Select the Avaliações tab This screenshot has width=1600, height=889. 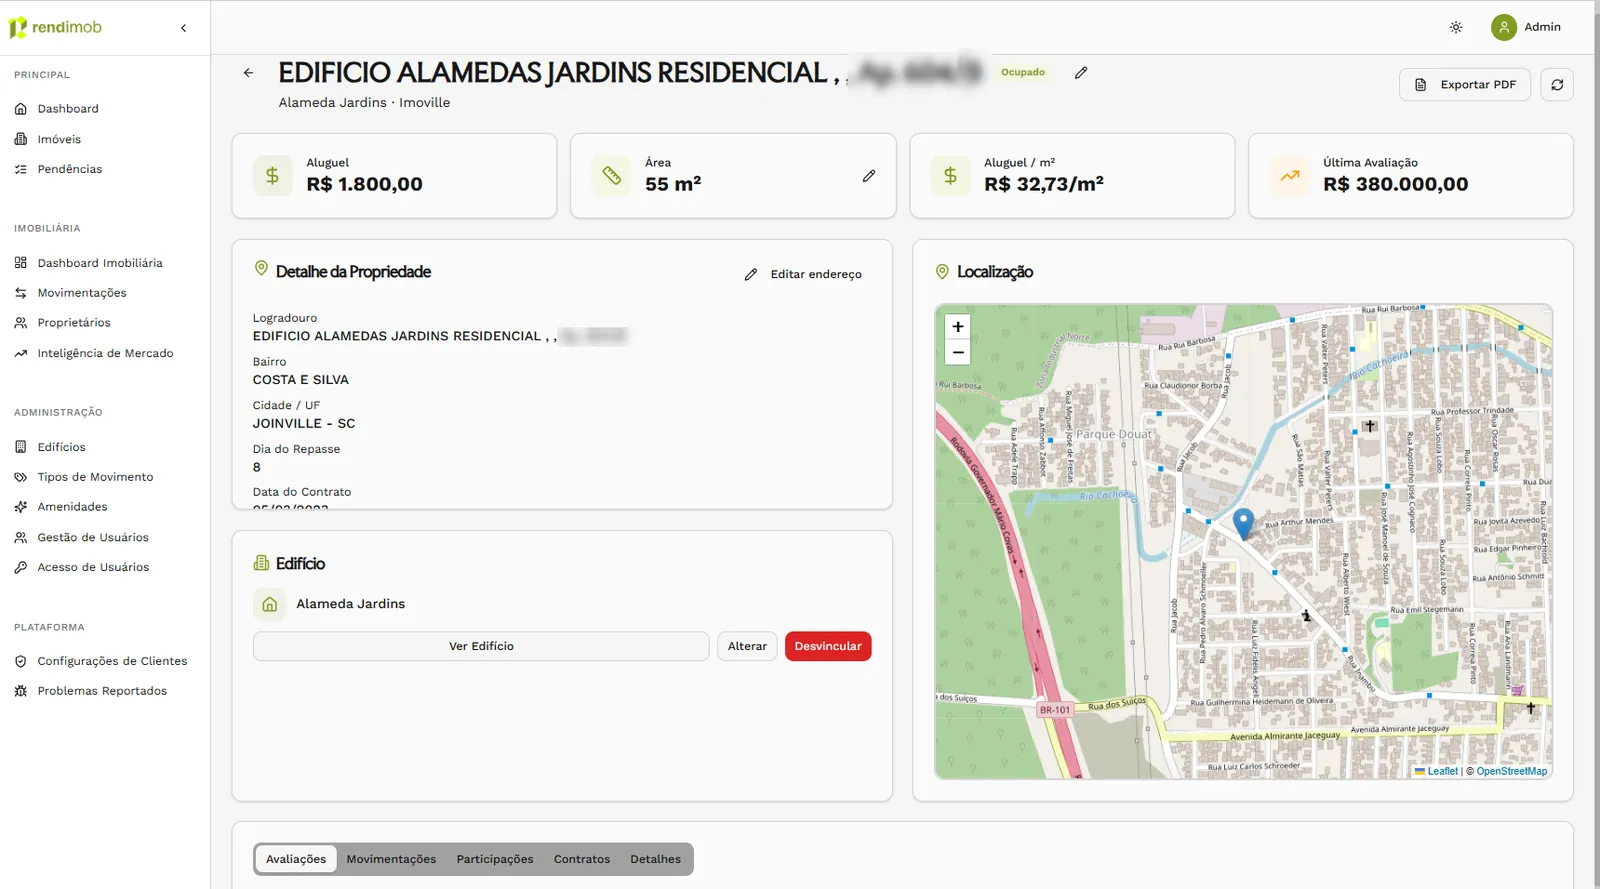(x=296, y=859)
